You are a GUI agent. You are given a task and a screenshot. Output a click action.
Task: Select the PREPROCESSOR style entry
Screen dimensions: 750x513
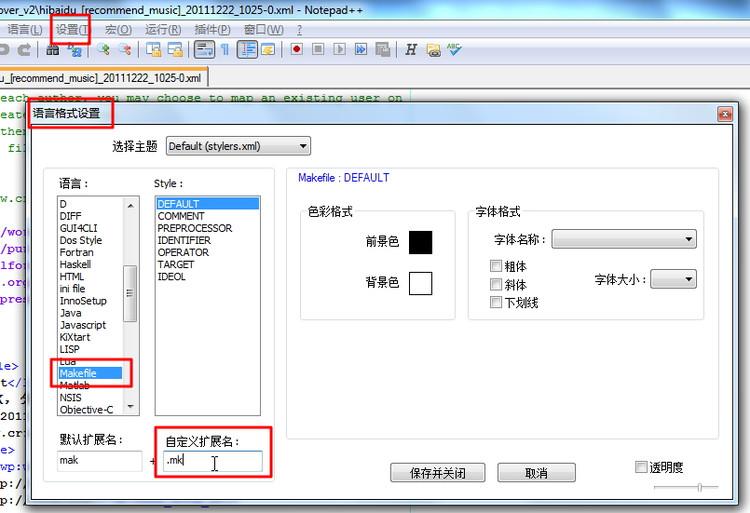click(208, 228)
